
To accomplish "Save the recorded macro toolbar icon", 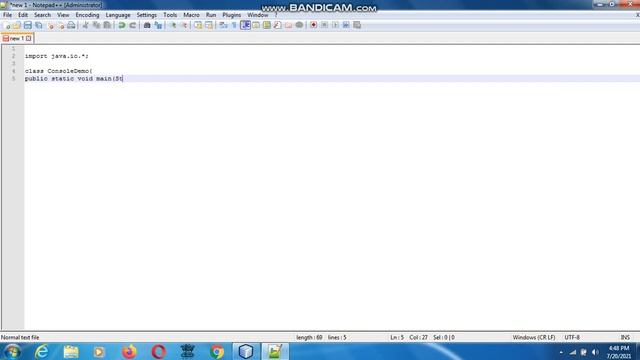I will click(357, 25).
